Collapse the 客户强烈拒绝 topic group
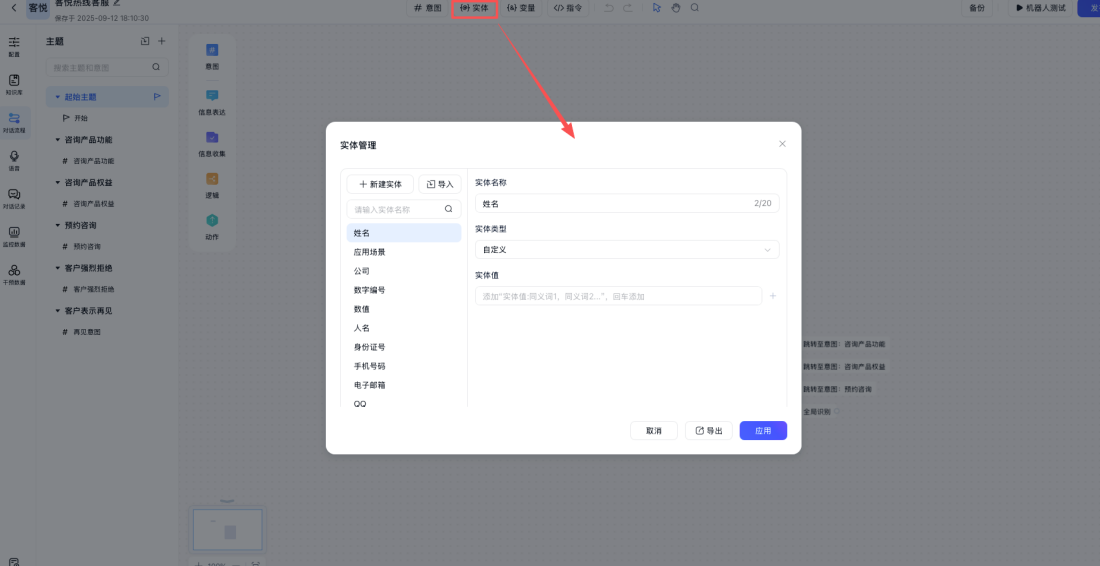 (58, 268)
